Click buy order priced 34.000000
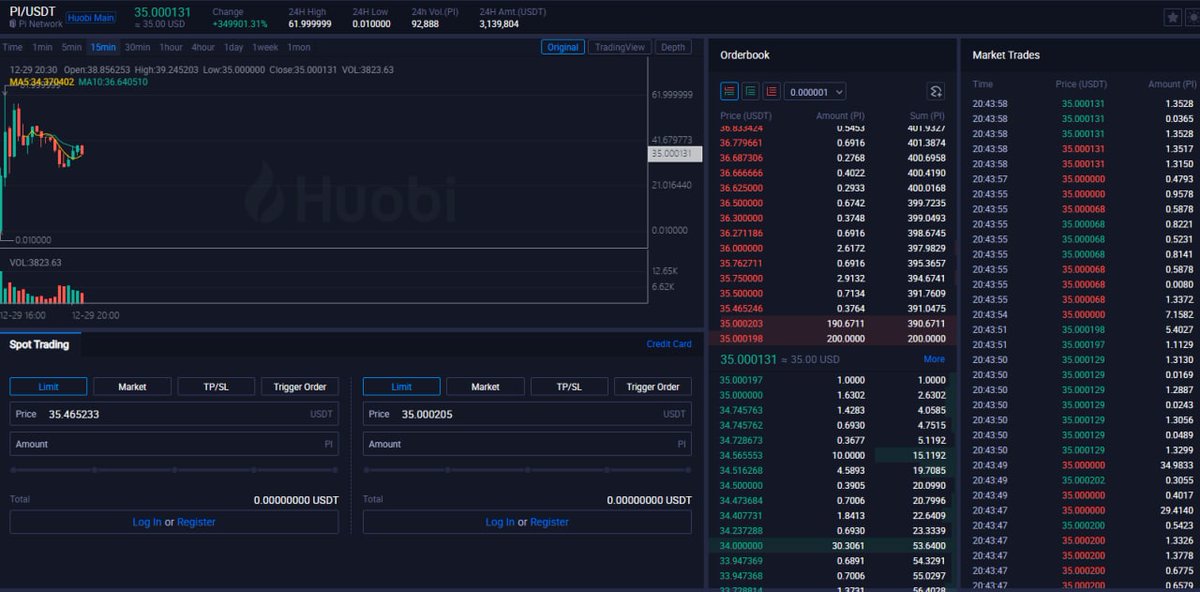The width and height of the screenshot is (1200, 592). coord(833,546)
